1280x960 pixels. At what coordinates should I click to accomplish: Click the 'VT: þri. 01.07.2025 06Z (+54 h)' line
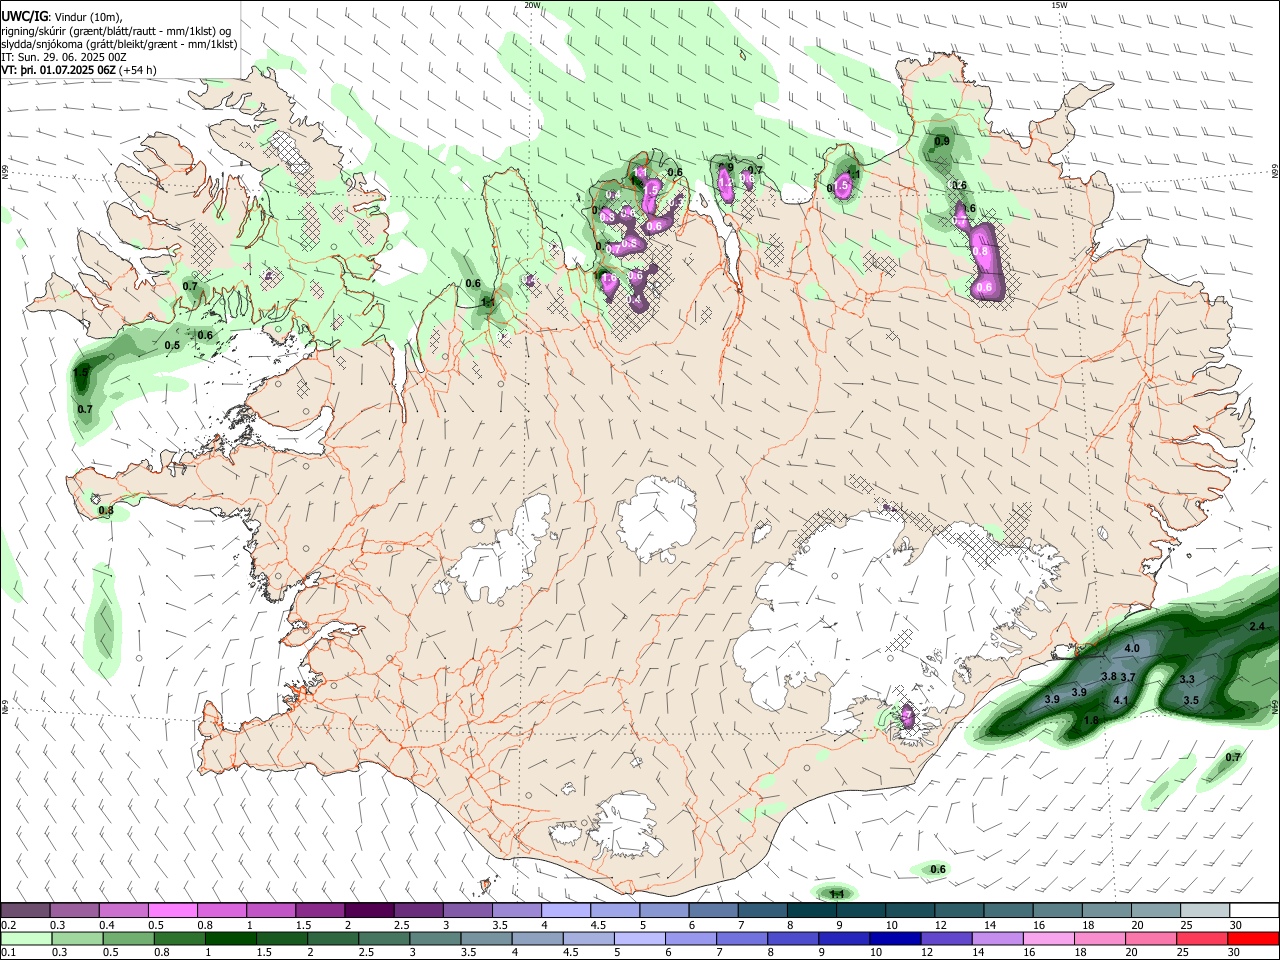79,70
